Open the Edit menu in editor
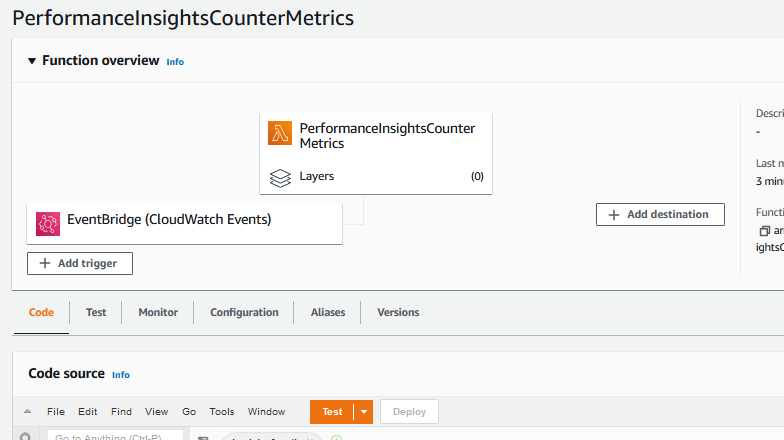784x440 pixels. click(x=88, y=412)
